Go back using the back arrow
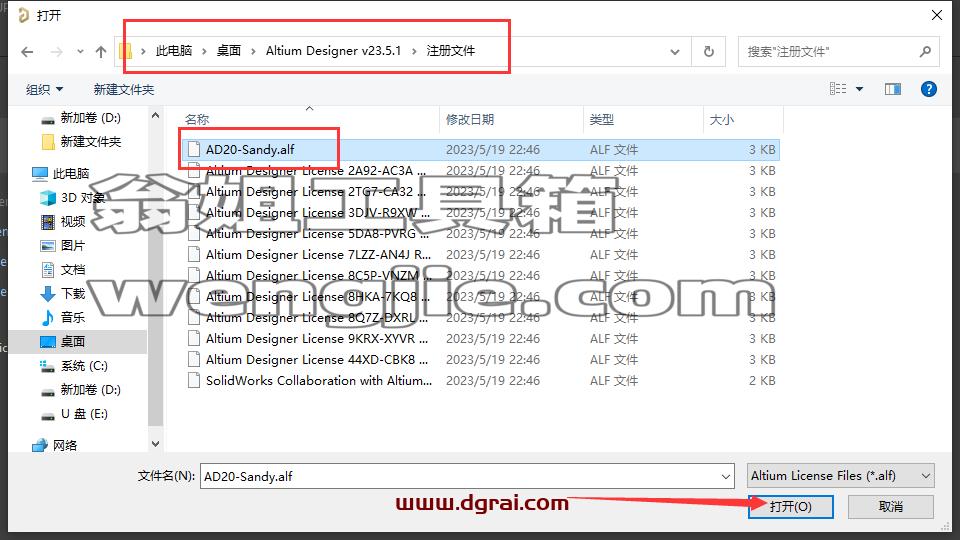 click(27, 52)
